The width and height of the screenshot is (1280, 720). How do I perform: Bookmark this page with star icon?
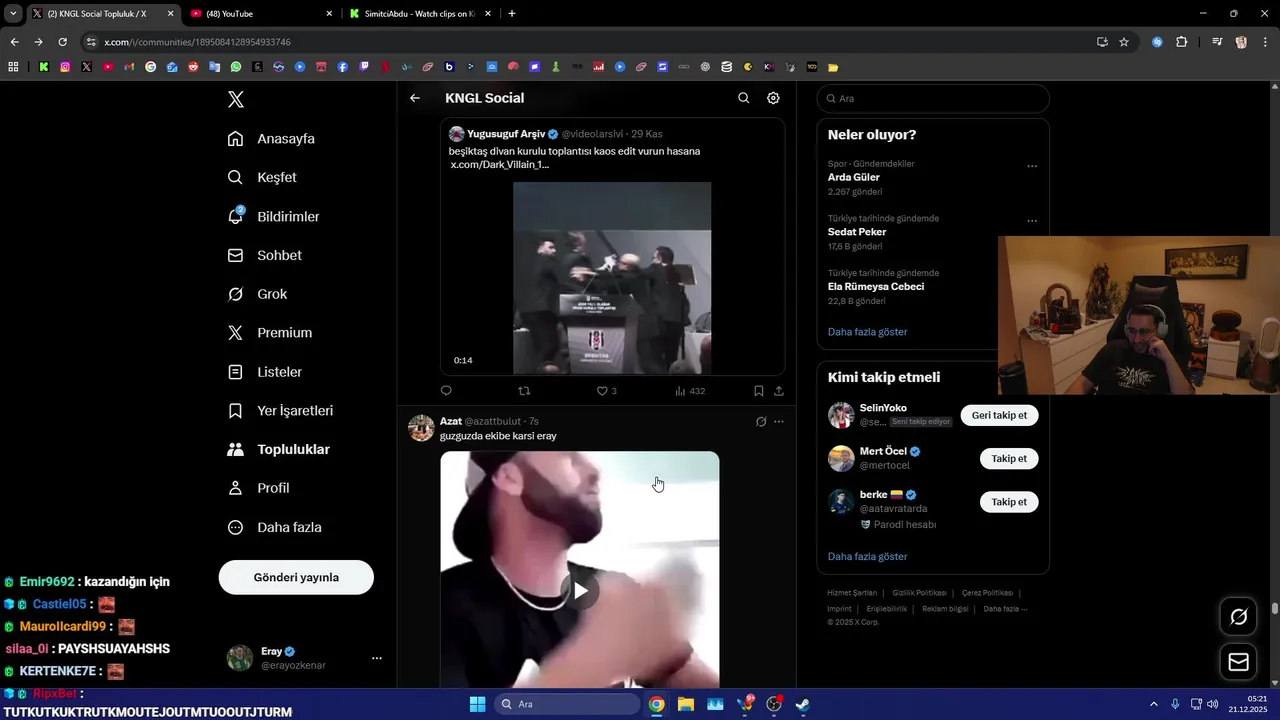1124,42
